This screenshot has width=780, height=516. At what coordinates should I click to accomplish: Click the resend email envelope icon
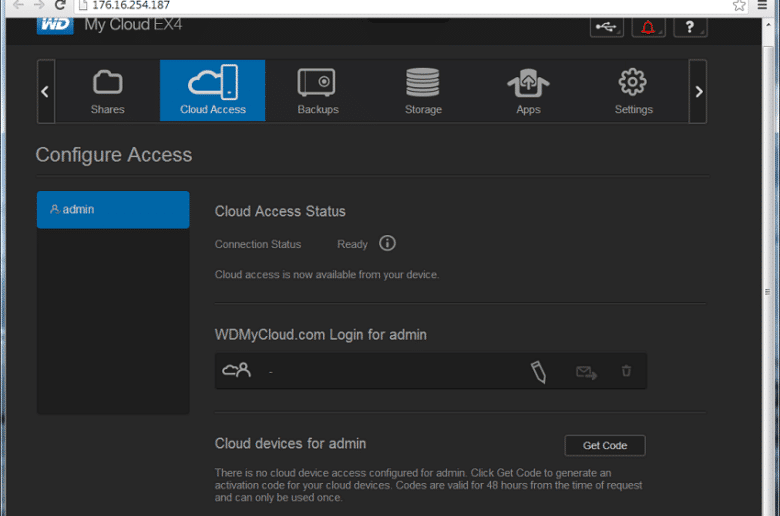586,372
